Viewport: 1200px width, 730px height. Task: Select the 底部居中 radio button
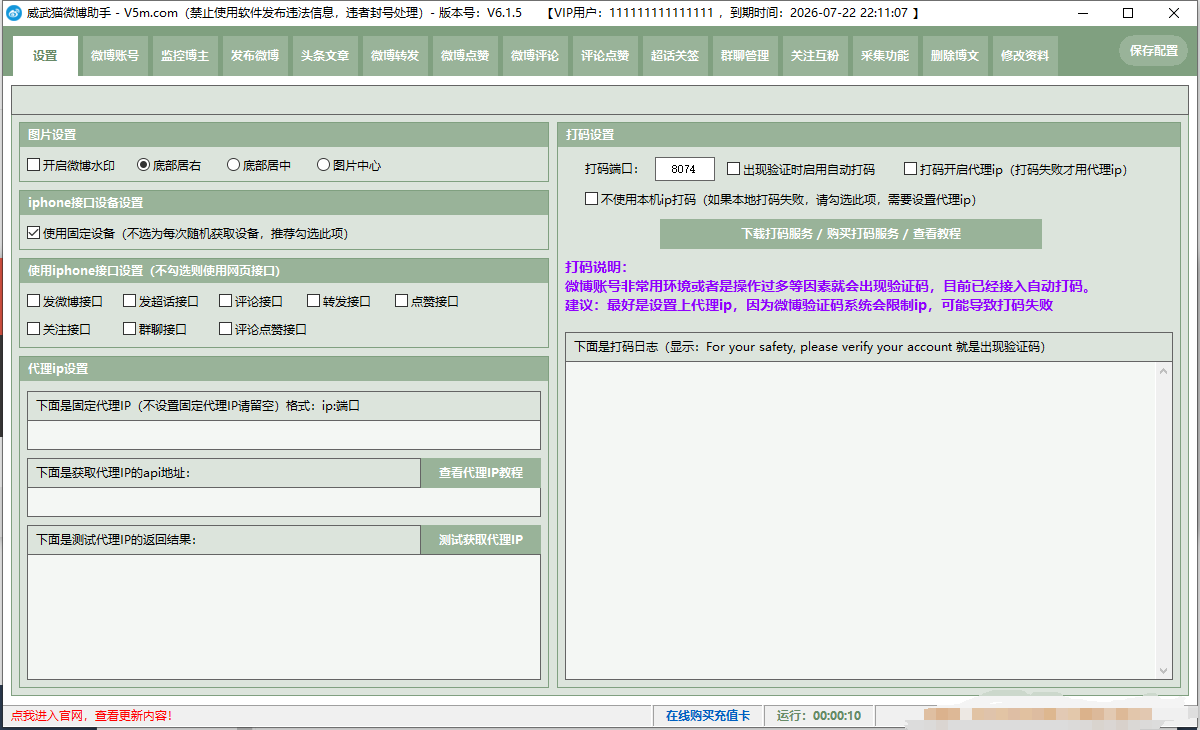pyautogui.click(x=234, y=165)
